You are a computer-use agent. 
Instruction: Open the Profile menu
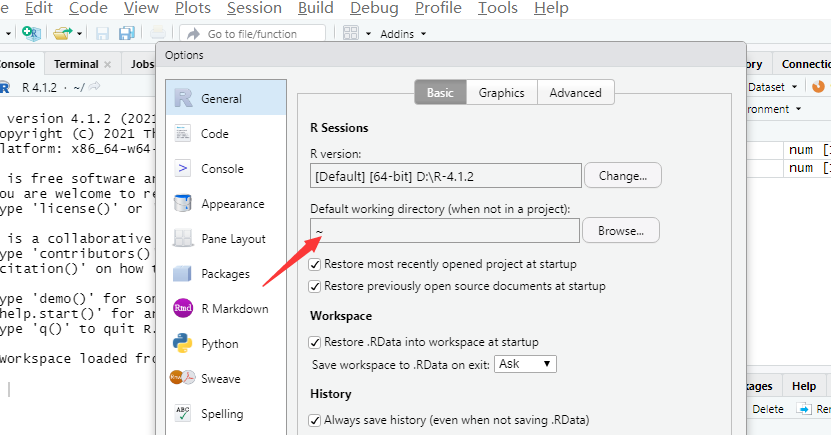(438, 8)
